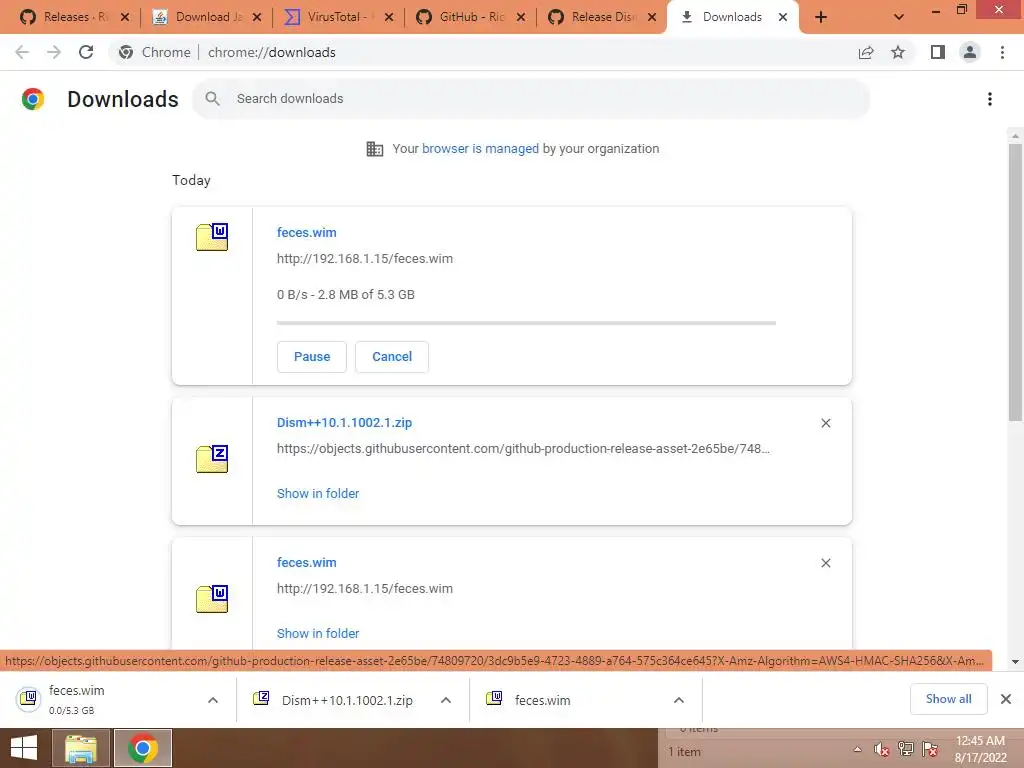Open the 'browser is managed' link
Viewport: 1024px width, 768px height.
pos(480,148)
